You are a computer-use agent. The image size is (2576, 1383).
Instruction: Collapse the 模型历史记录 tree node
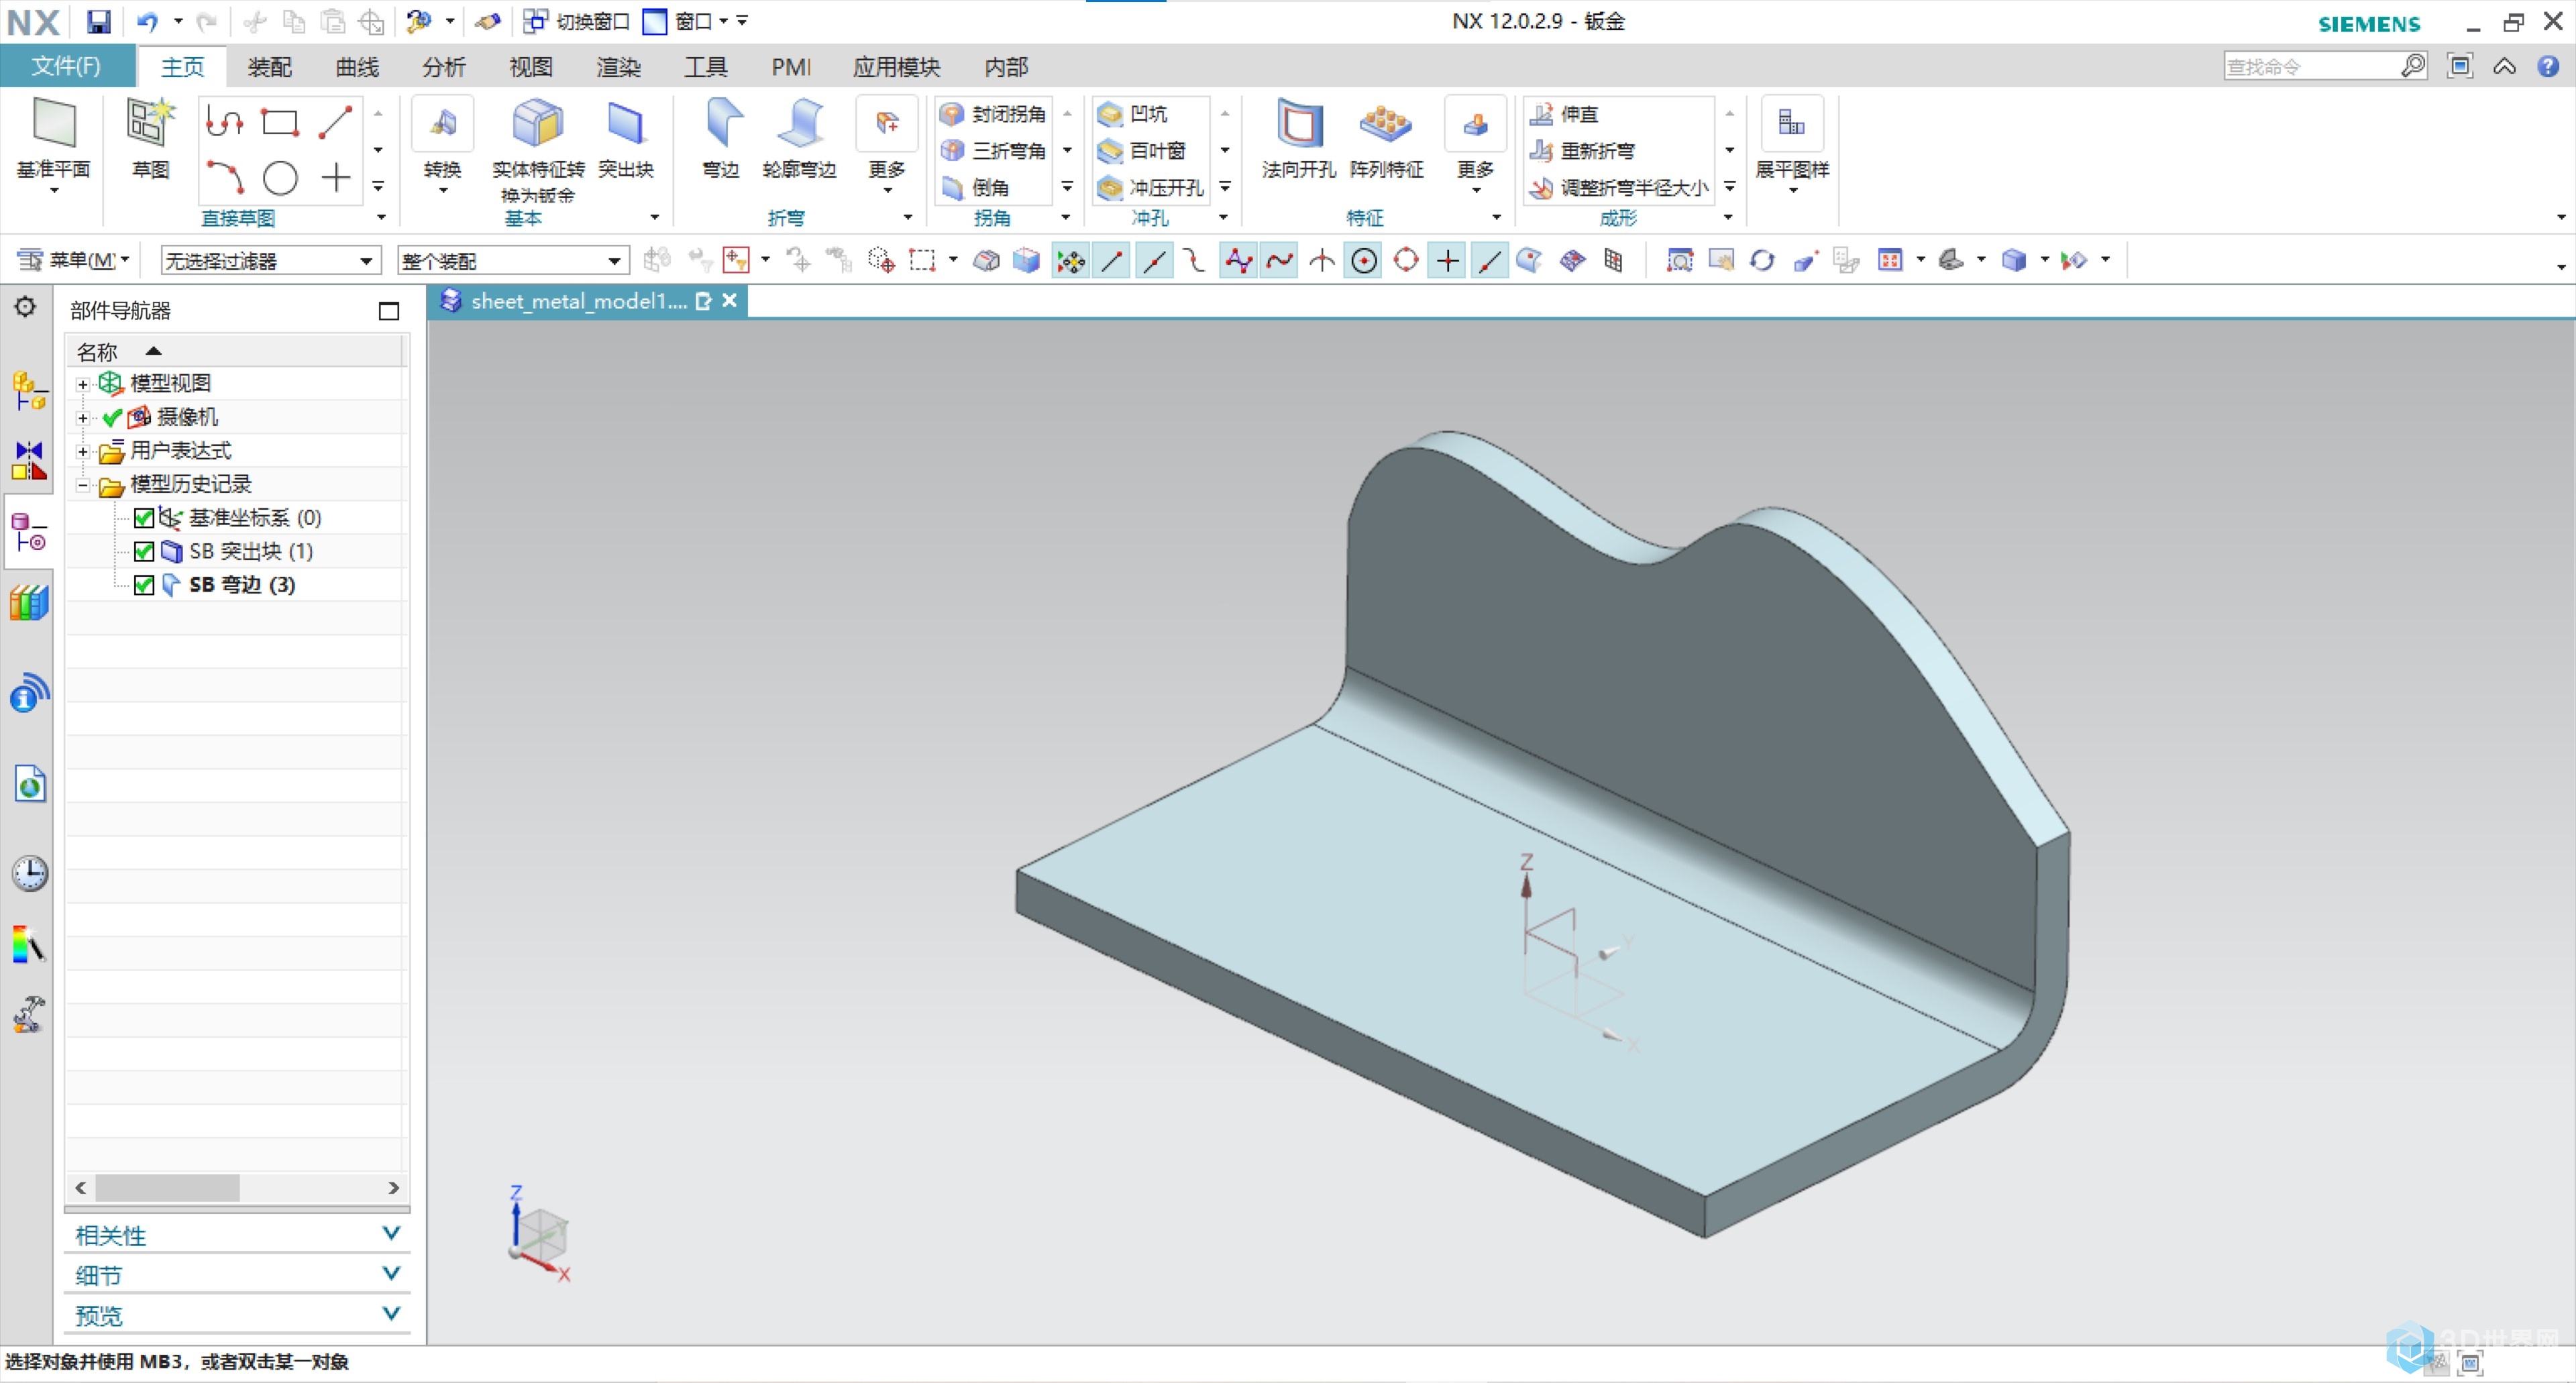(x=83, y=485)
